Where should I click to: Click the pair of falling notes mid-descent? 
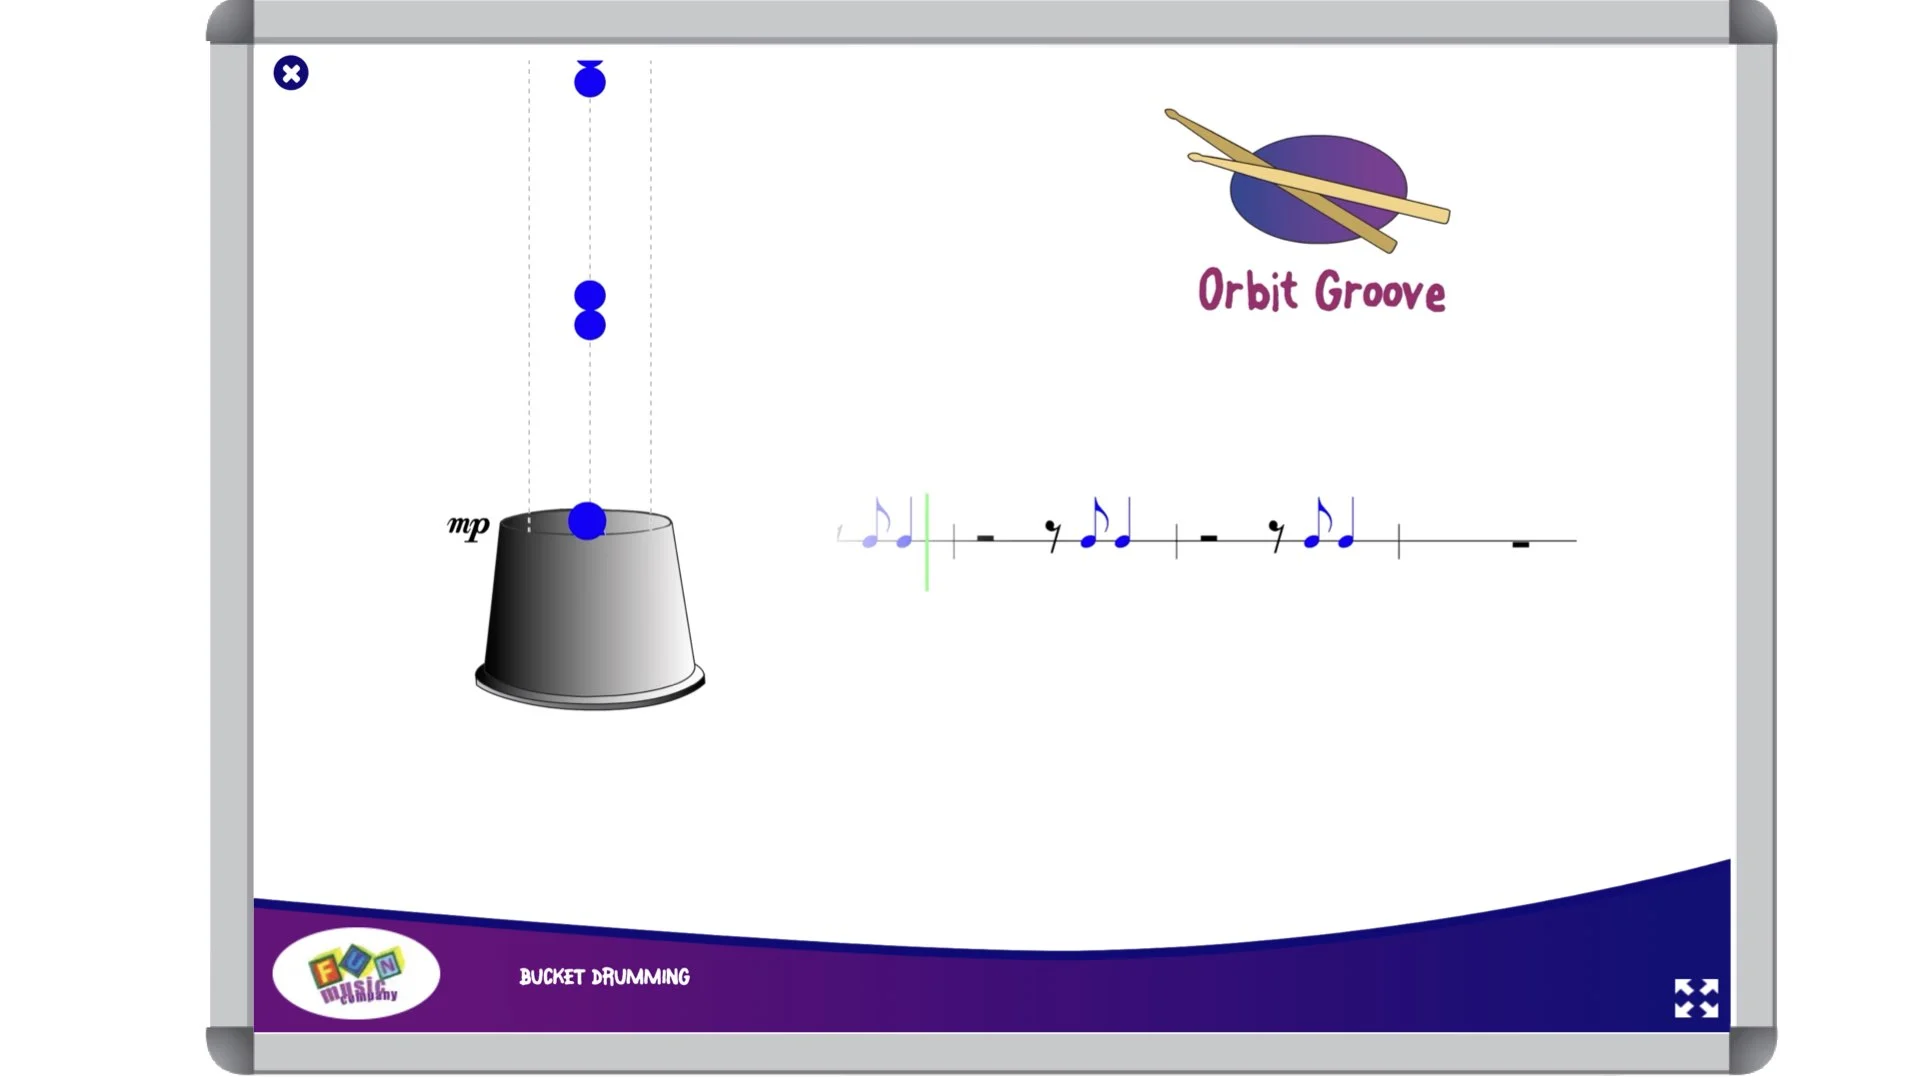pos(588,308)
